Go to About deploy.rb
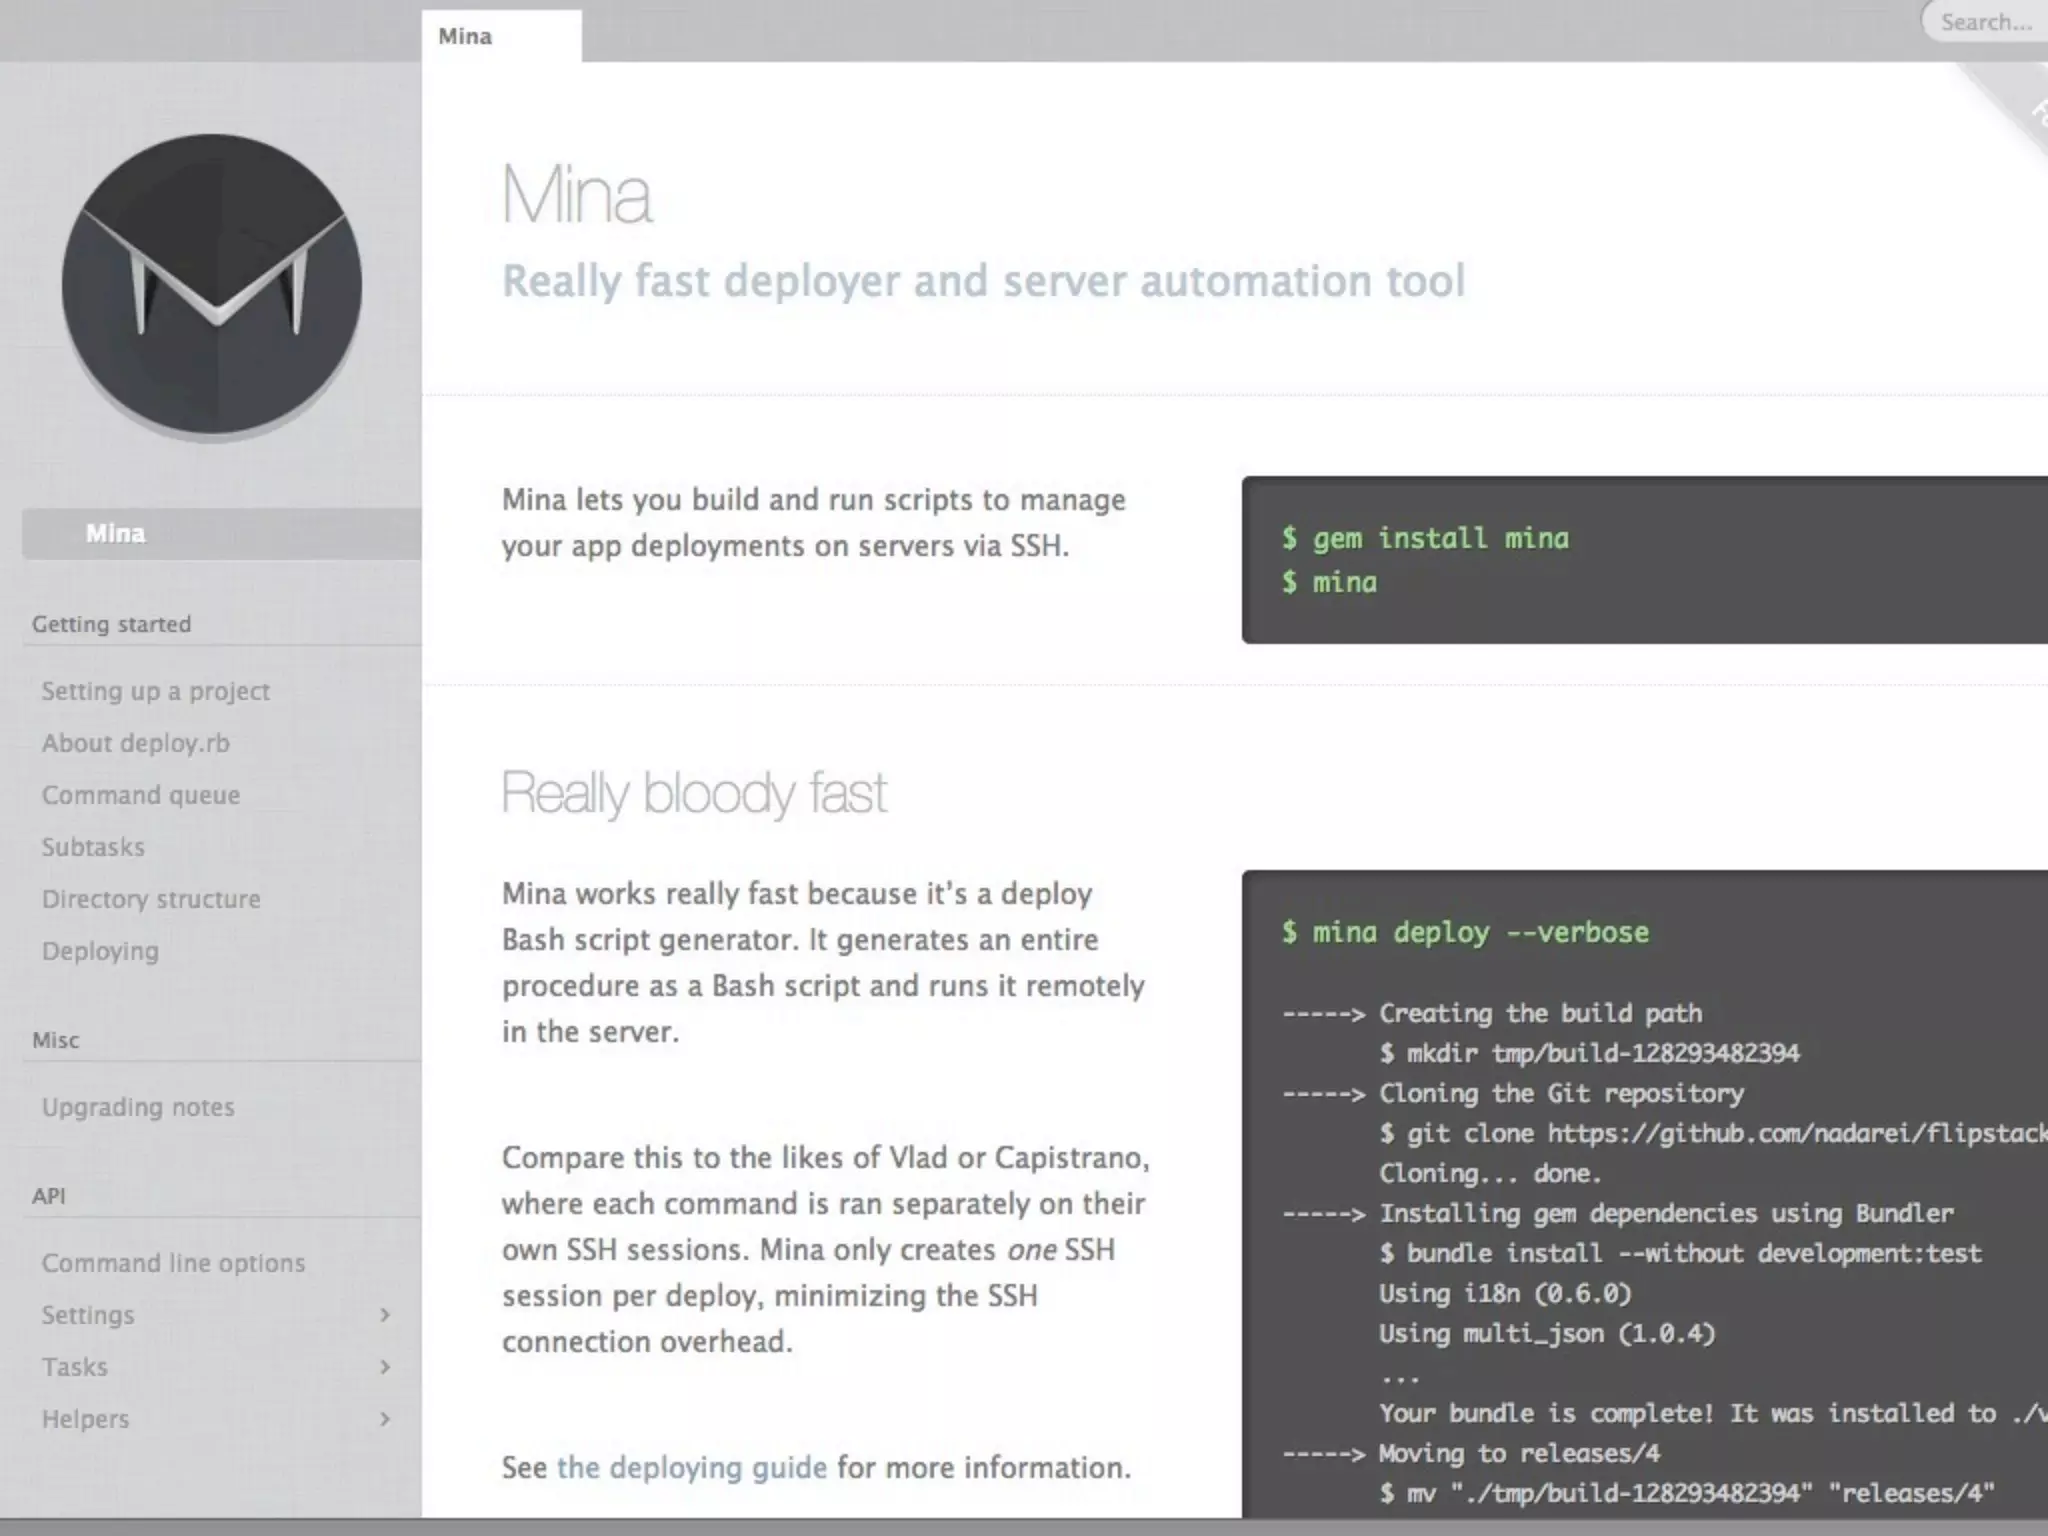The width and height of the screenshot is (2048, 1536). pos(135,743)
